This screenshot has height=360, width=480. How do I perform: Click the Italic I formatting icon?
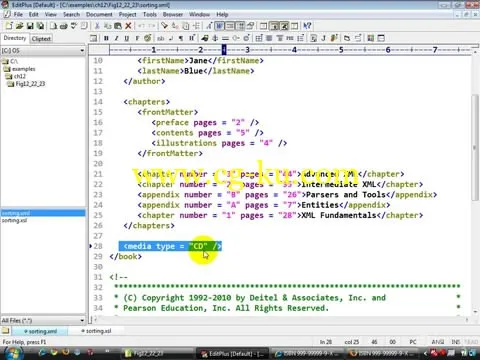tap(116, 38)
